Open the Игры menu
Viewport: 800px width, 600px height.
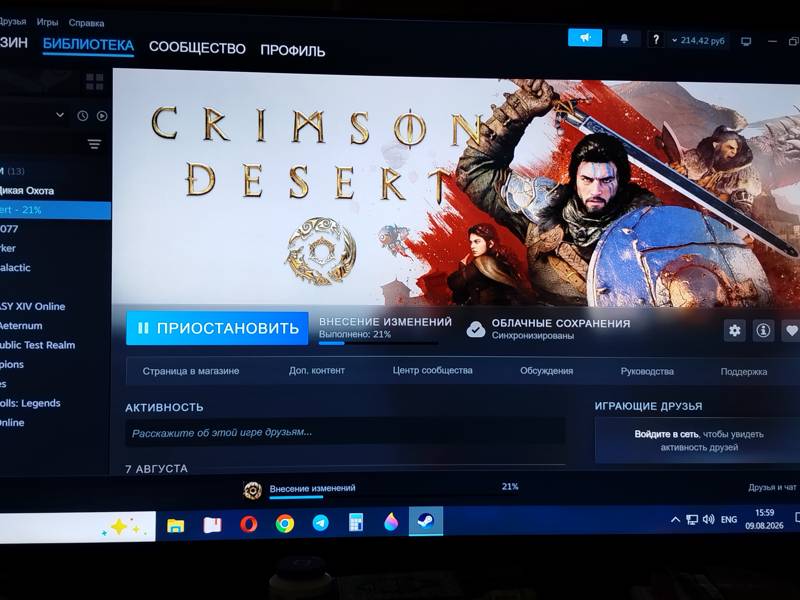click(x=47, y=22)
